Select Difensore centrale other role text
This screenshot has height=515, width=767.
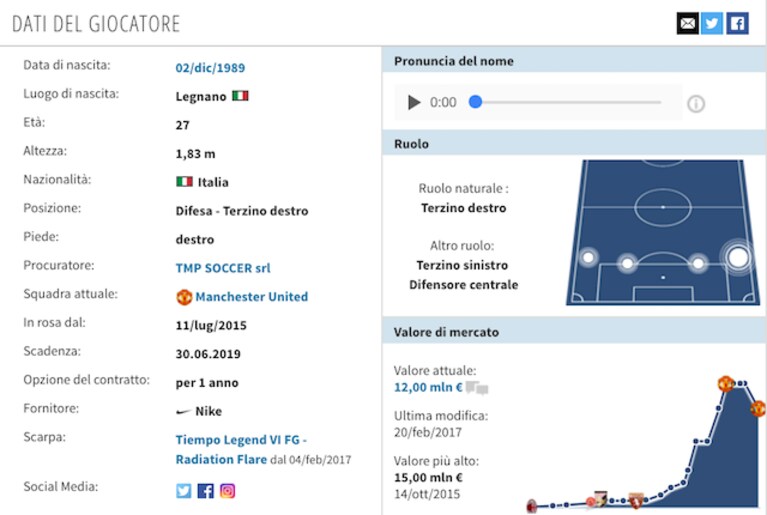pos(463,285)
